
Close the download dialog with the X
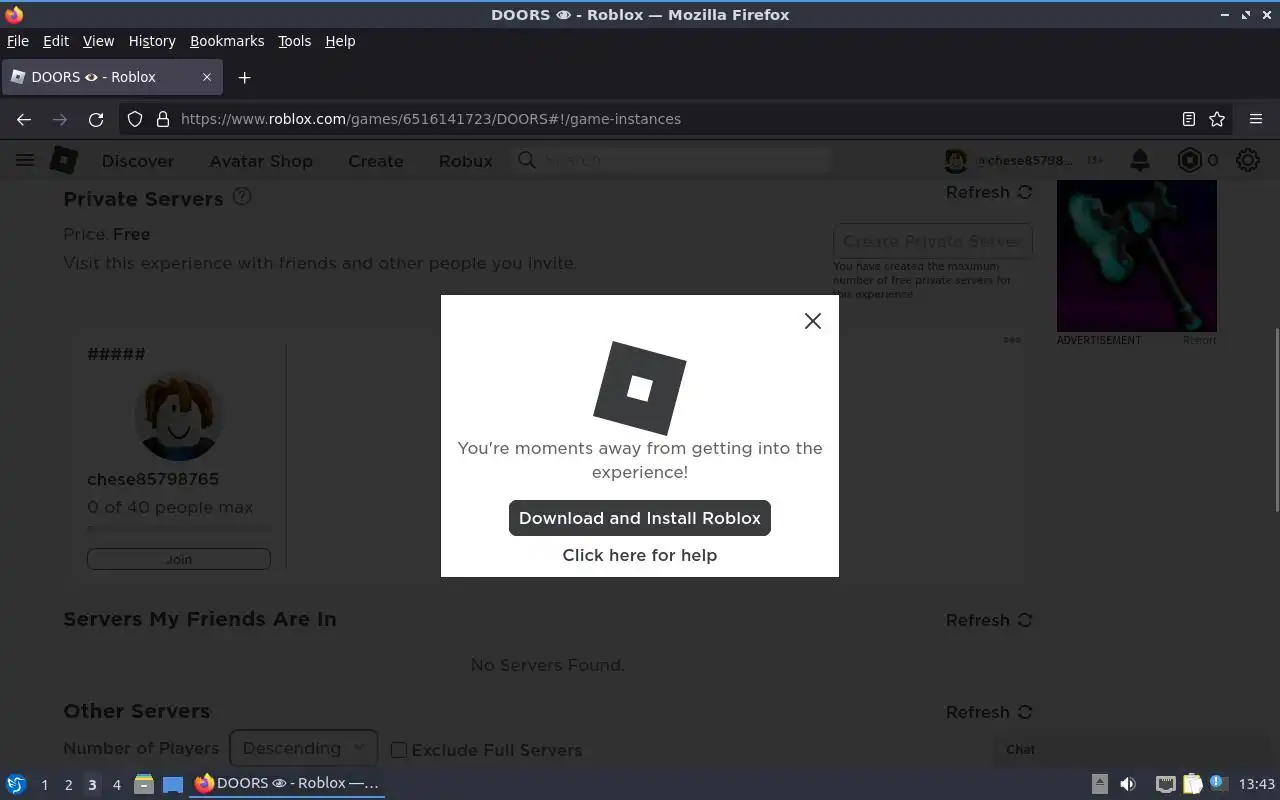[813, 321]
